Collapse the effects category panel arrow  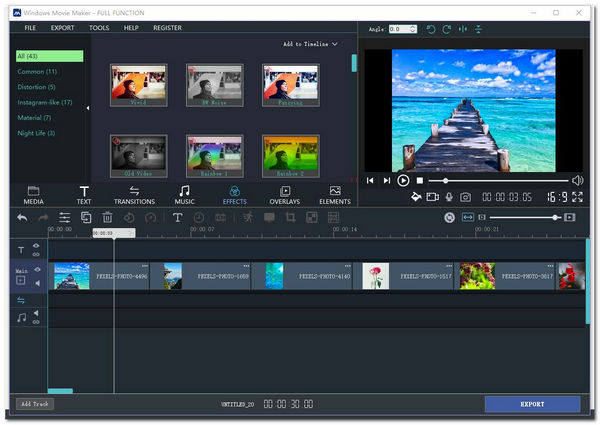pos(88,108)
